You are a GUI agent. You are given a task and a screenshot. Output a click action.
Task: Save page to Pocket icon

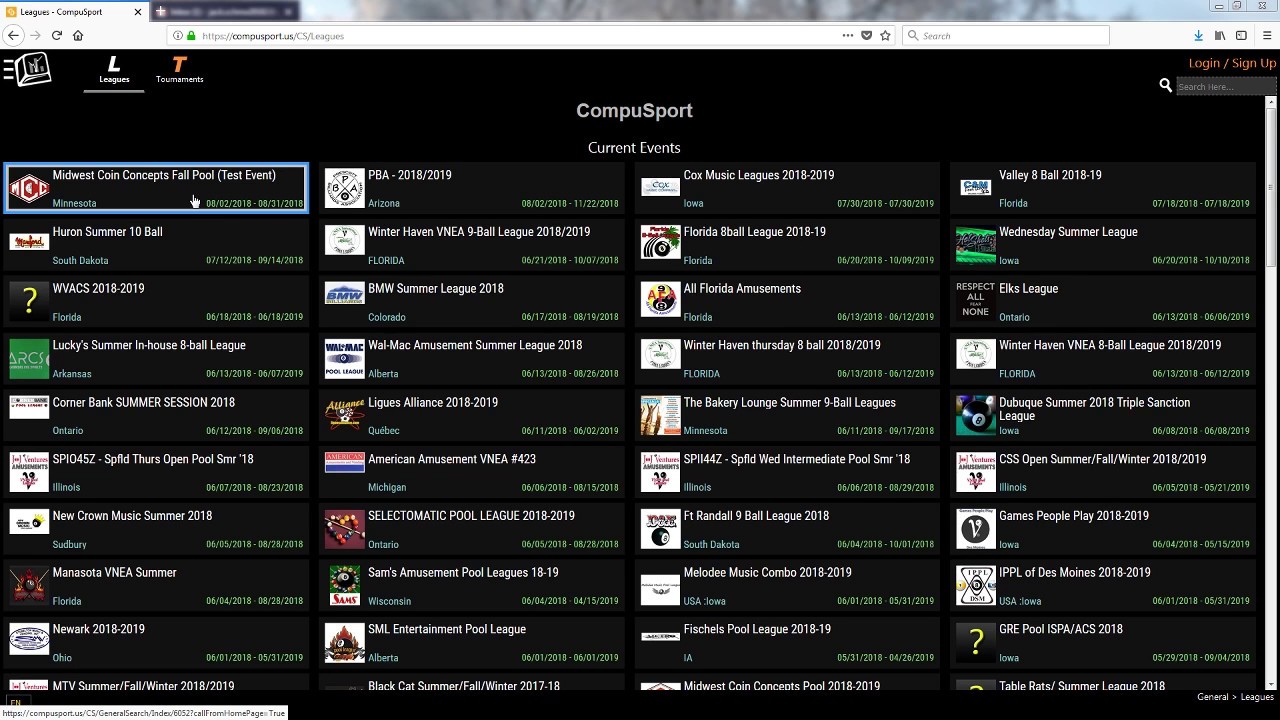867,35
